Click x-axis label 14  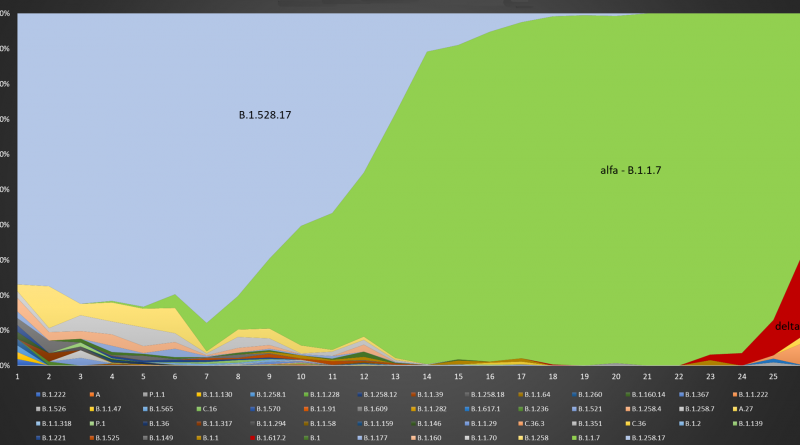point(427,377)
